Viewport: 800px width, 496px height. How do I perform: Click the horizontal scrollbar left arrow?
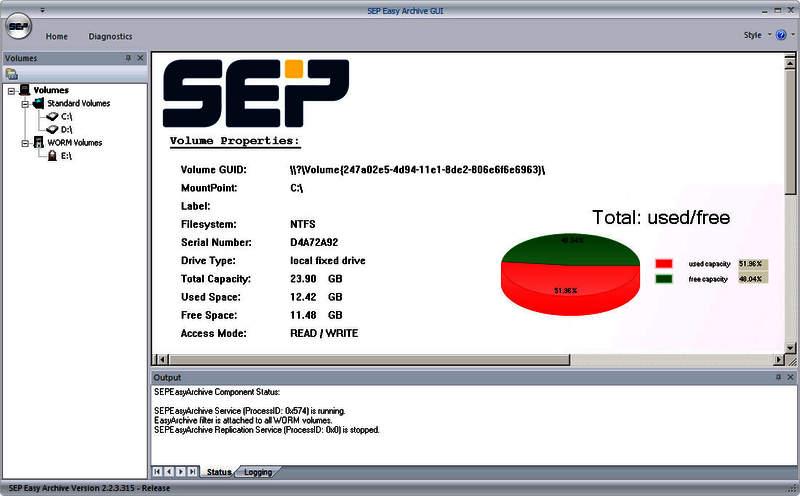pyautogui.click(x=161, y=360)
